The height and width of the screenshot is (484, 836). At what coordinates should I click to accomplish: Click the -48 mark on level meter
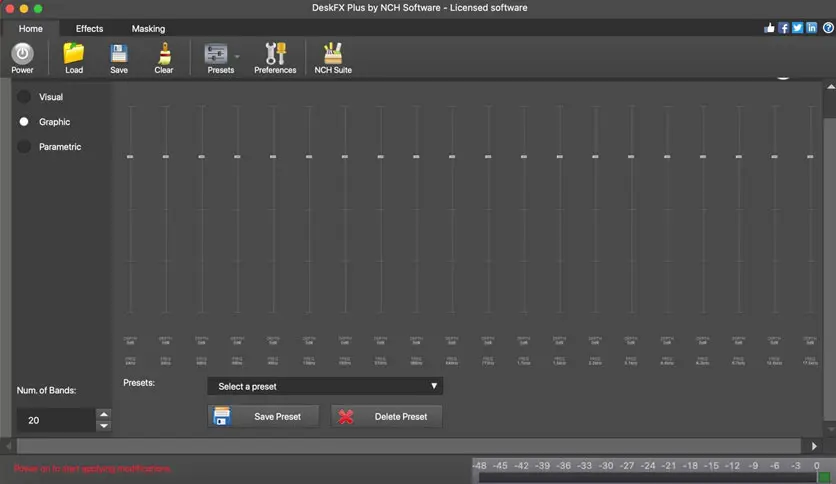click(479, 465)
